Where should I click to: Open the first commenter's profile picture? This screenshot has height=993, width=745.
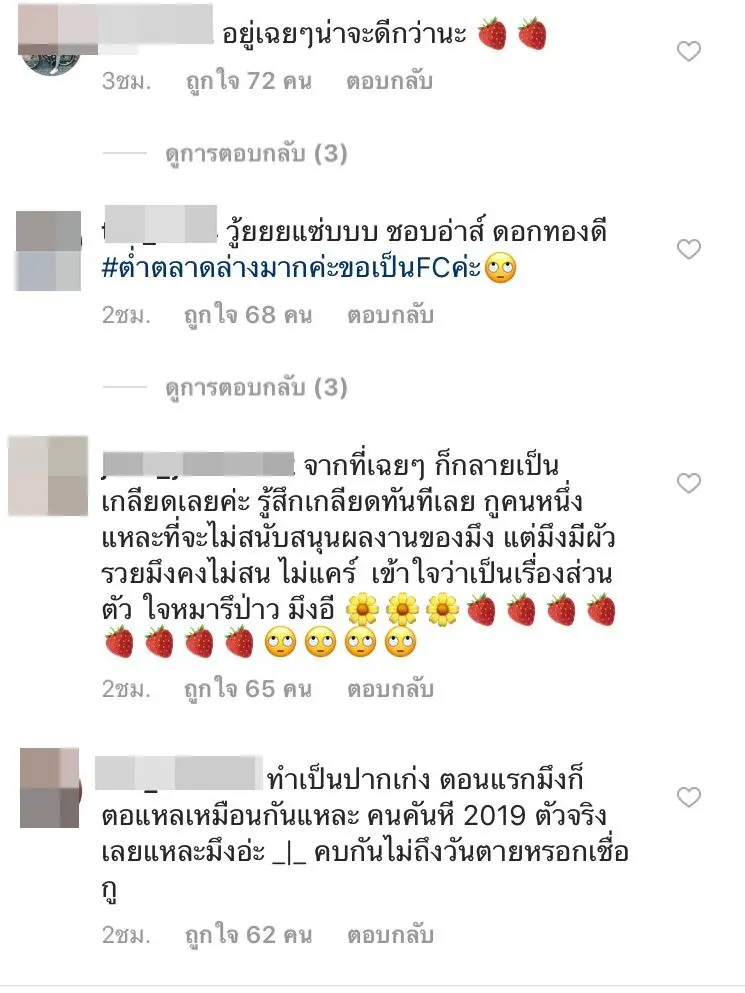[x=50, y=44]
